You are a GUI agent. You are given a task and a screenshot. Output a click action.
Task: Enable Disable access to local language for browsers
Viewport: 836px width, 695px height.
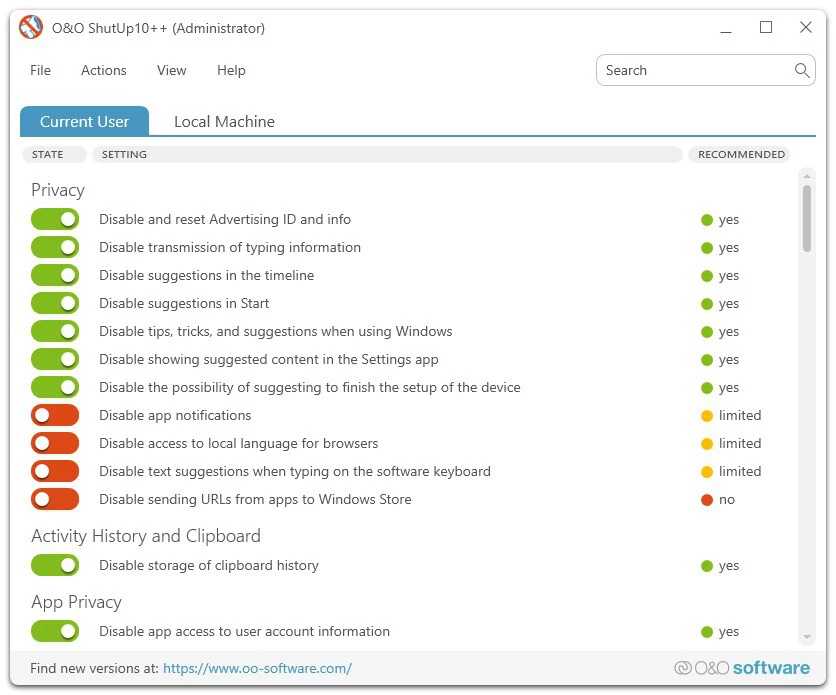point(55,443)
